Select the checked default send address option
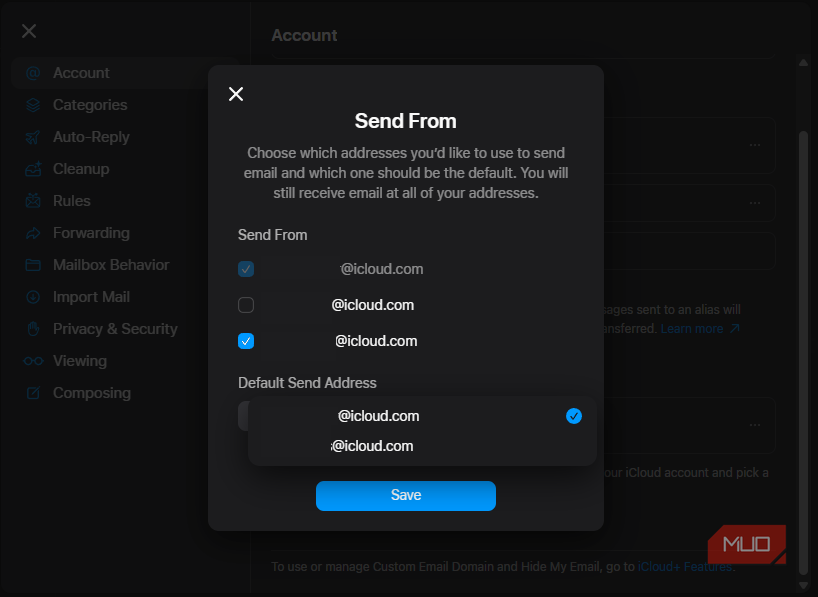818x597 pixels. (x=378, y=415)
